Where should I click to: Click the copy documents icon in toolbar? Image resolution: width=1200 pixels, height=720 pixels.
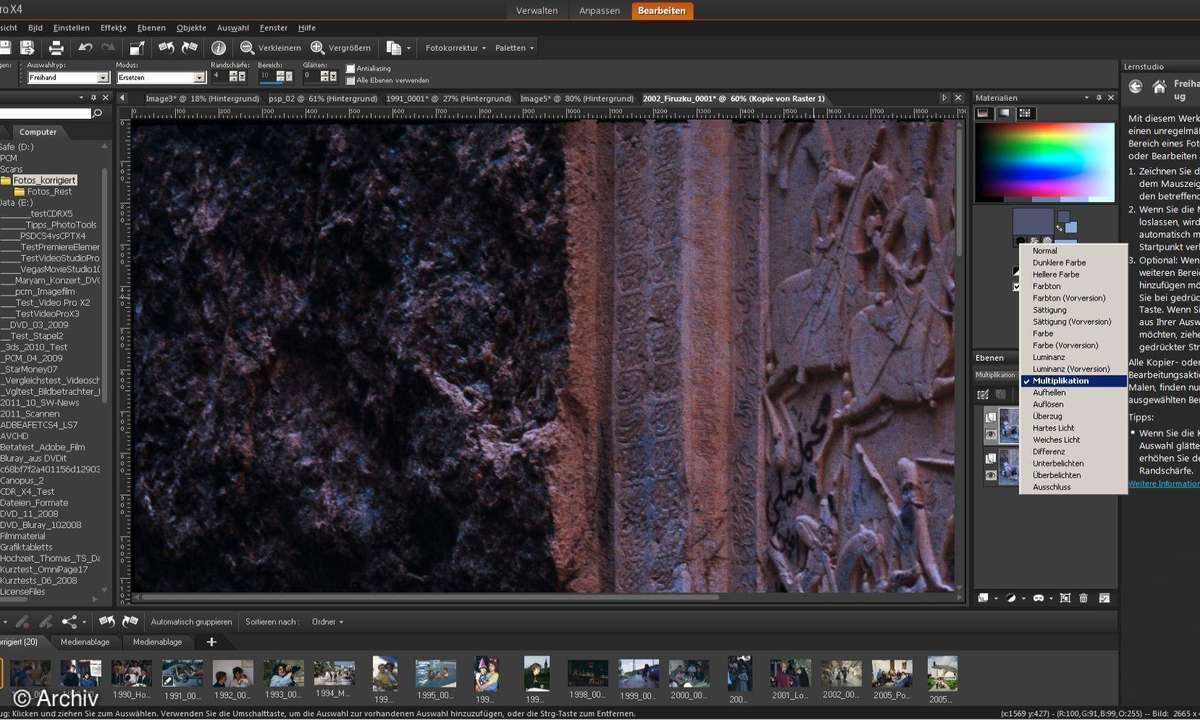394,48
